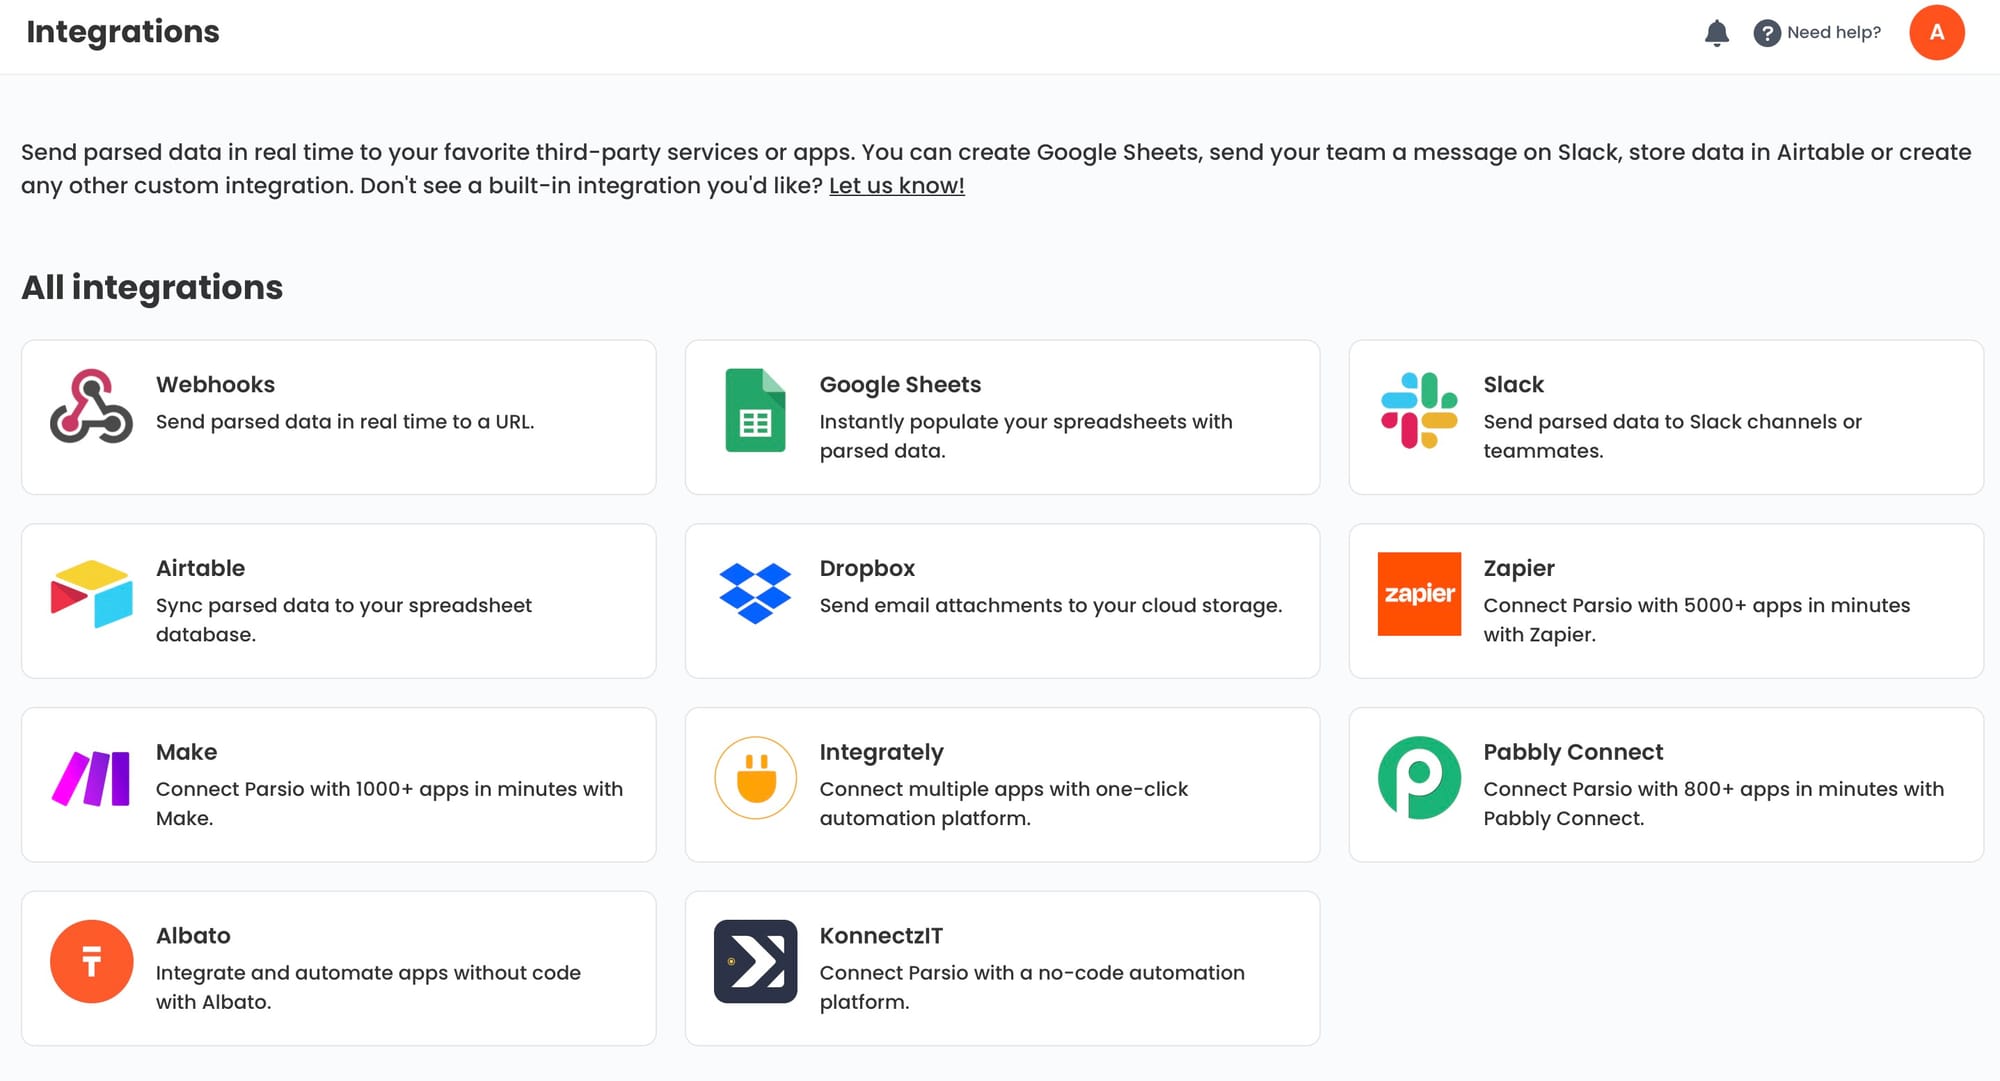The width and height of the screenshot is (2000, 1081).
Task: Click the orange Albato logo
Action: [91, 962]
